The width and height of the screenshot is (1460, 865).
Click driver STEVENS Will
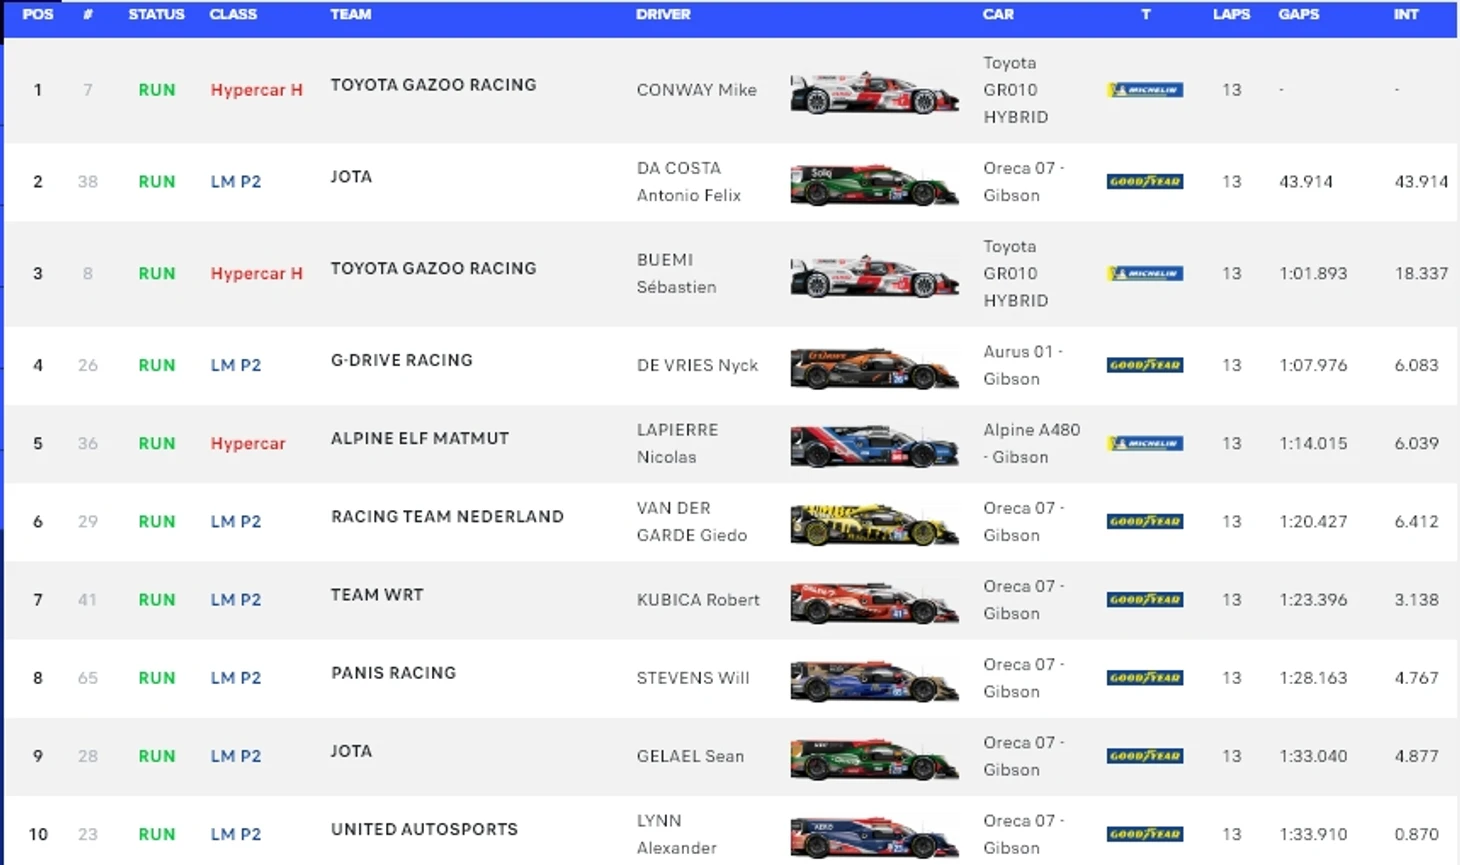(x=693, y=678)
